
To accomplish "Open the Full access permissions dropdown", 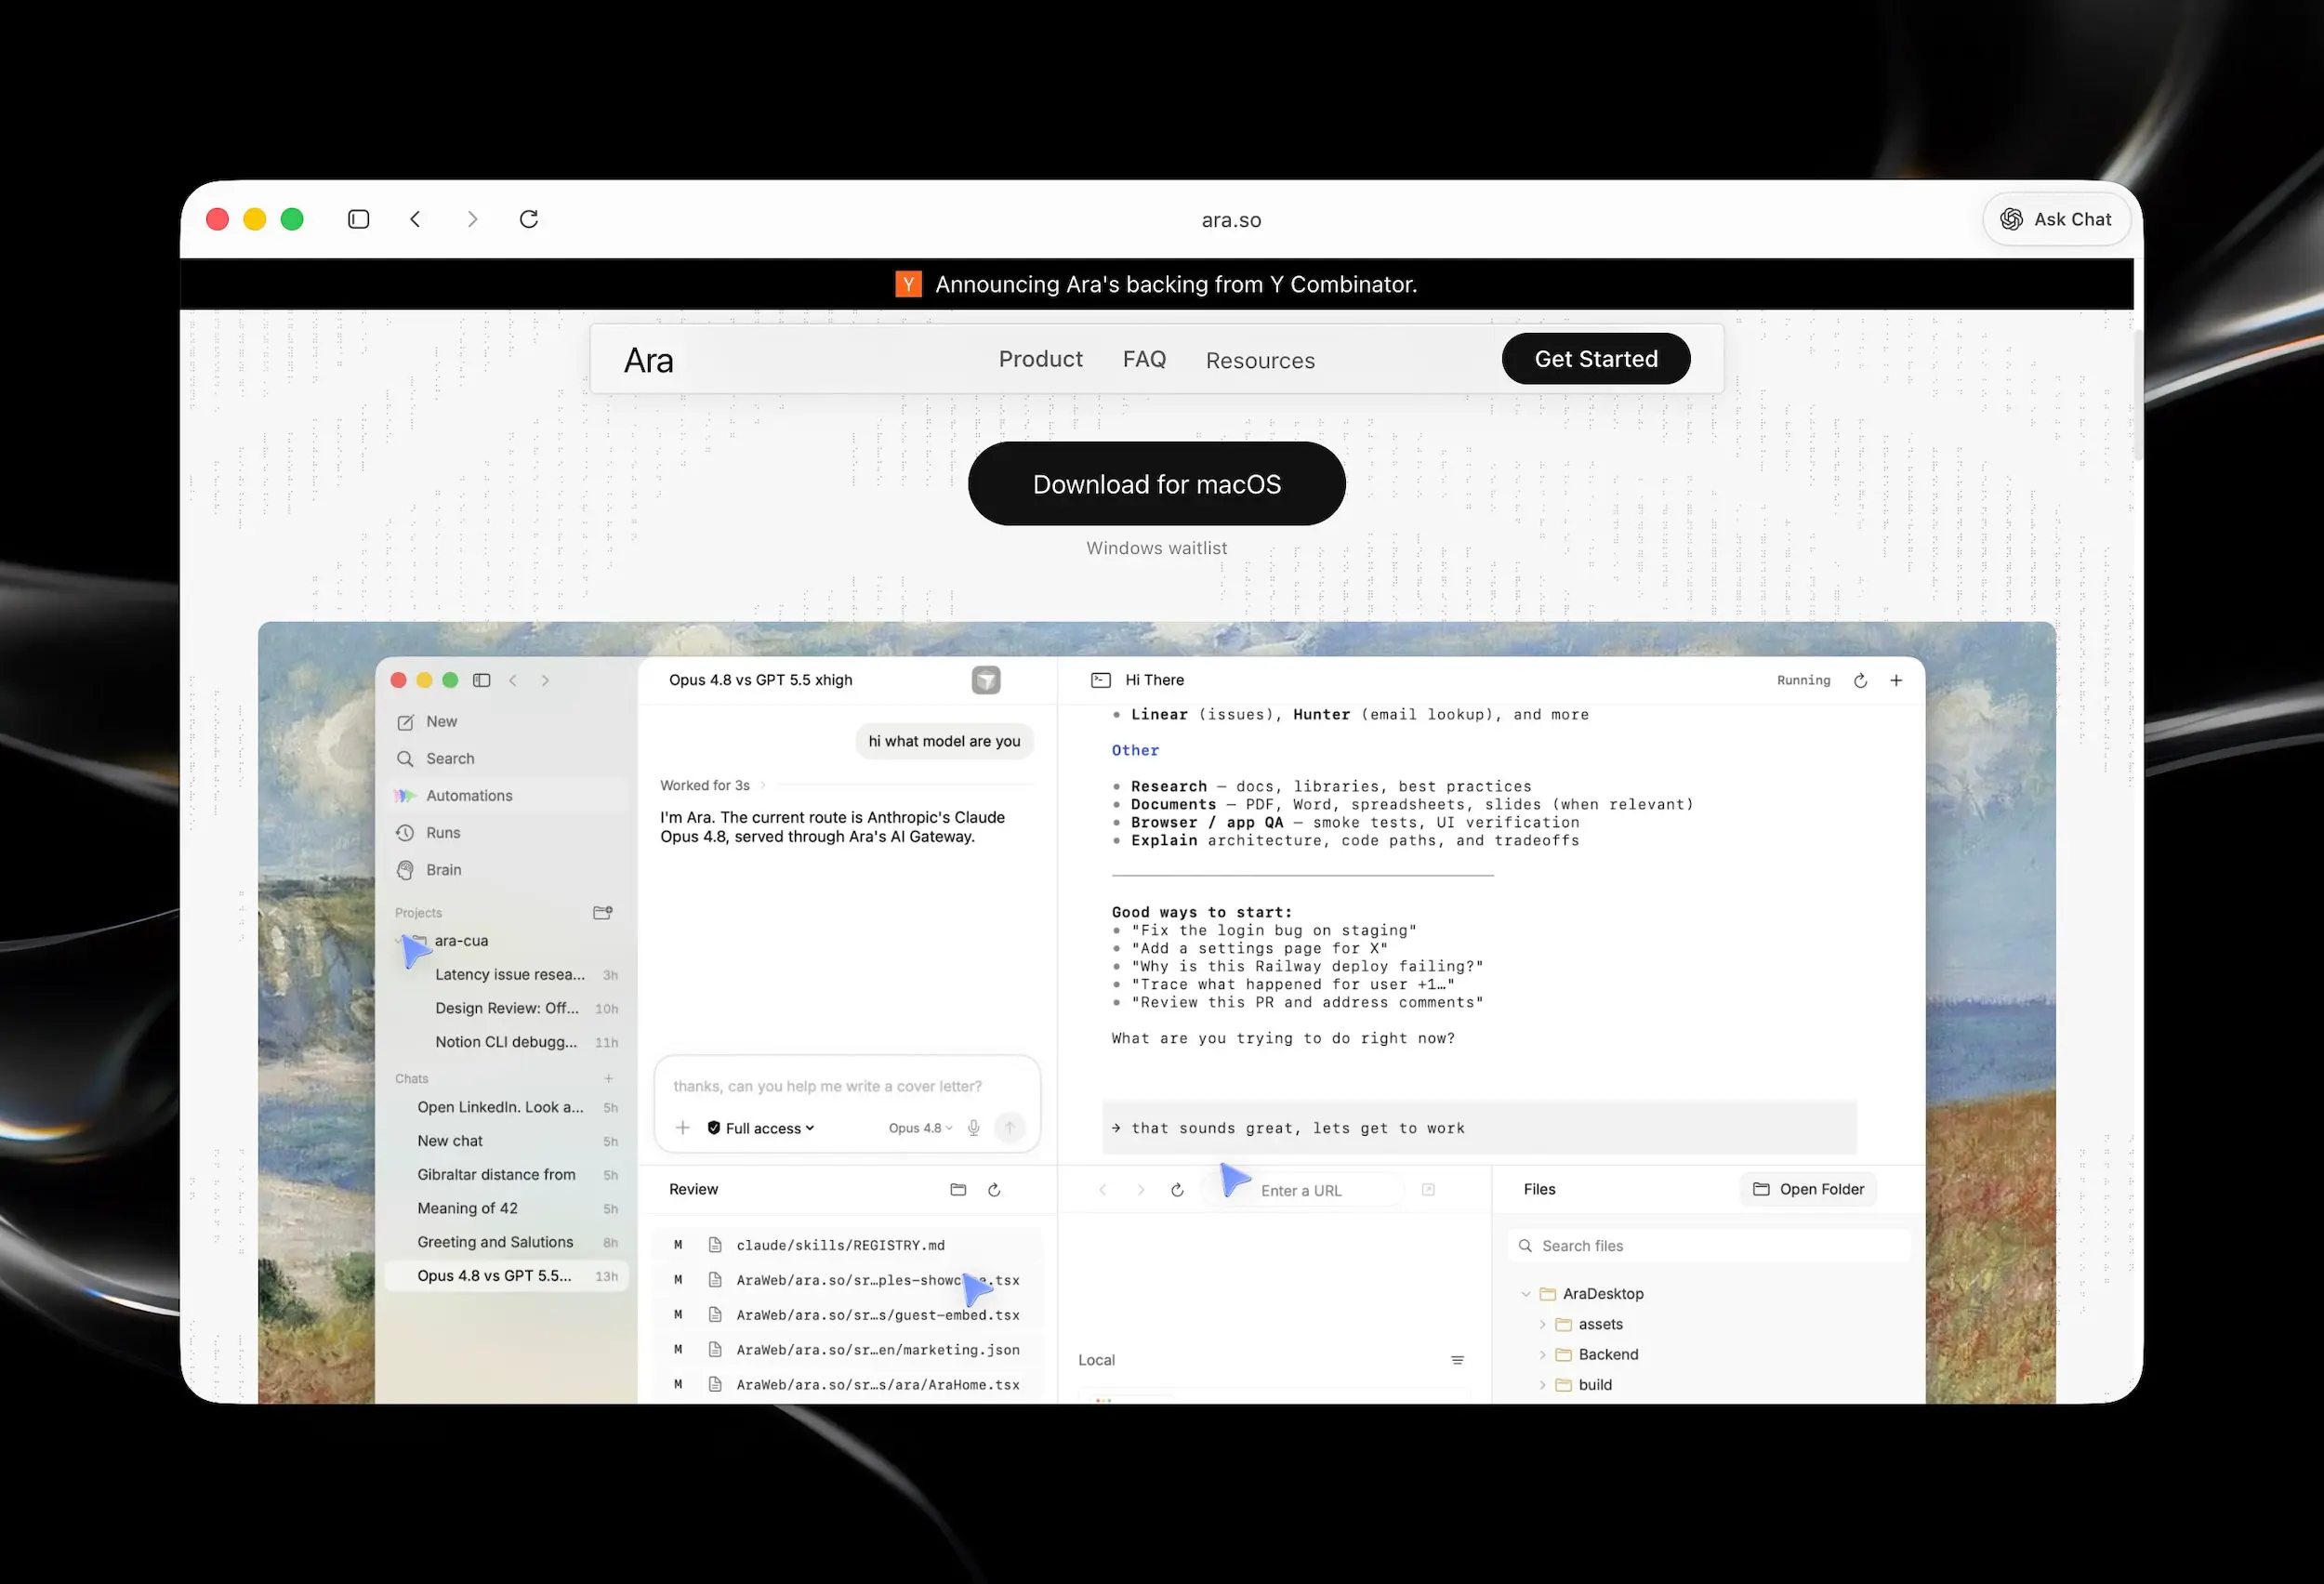I will click(761, 1128).
